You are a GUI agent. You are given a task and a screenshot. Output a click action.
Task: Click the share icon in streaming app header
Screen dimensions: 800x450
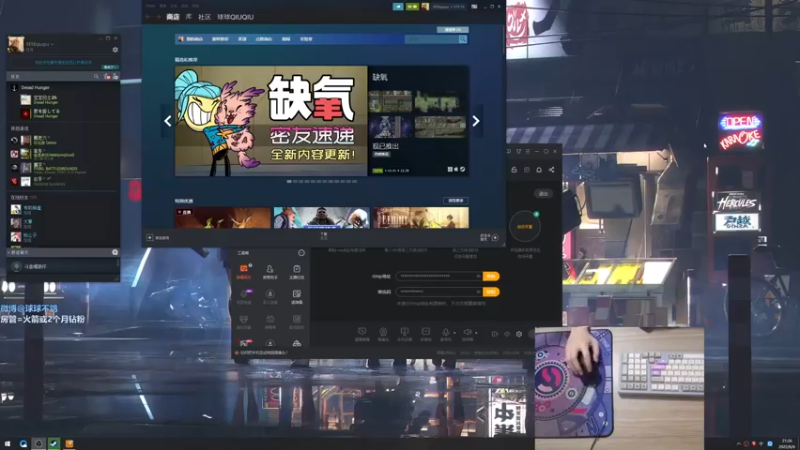[x=552, y=170]
